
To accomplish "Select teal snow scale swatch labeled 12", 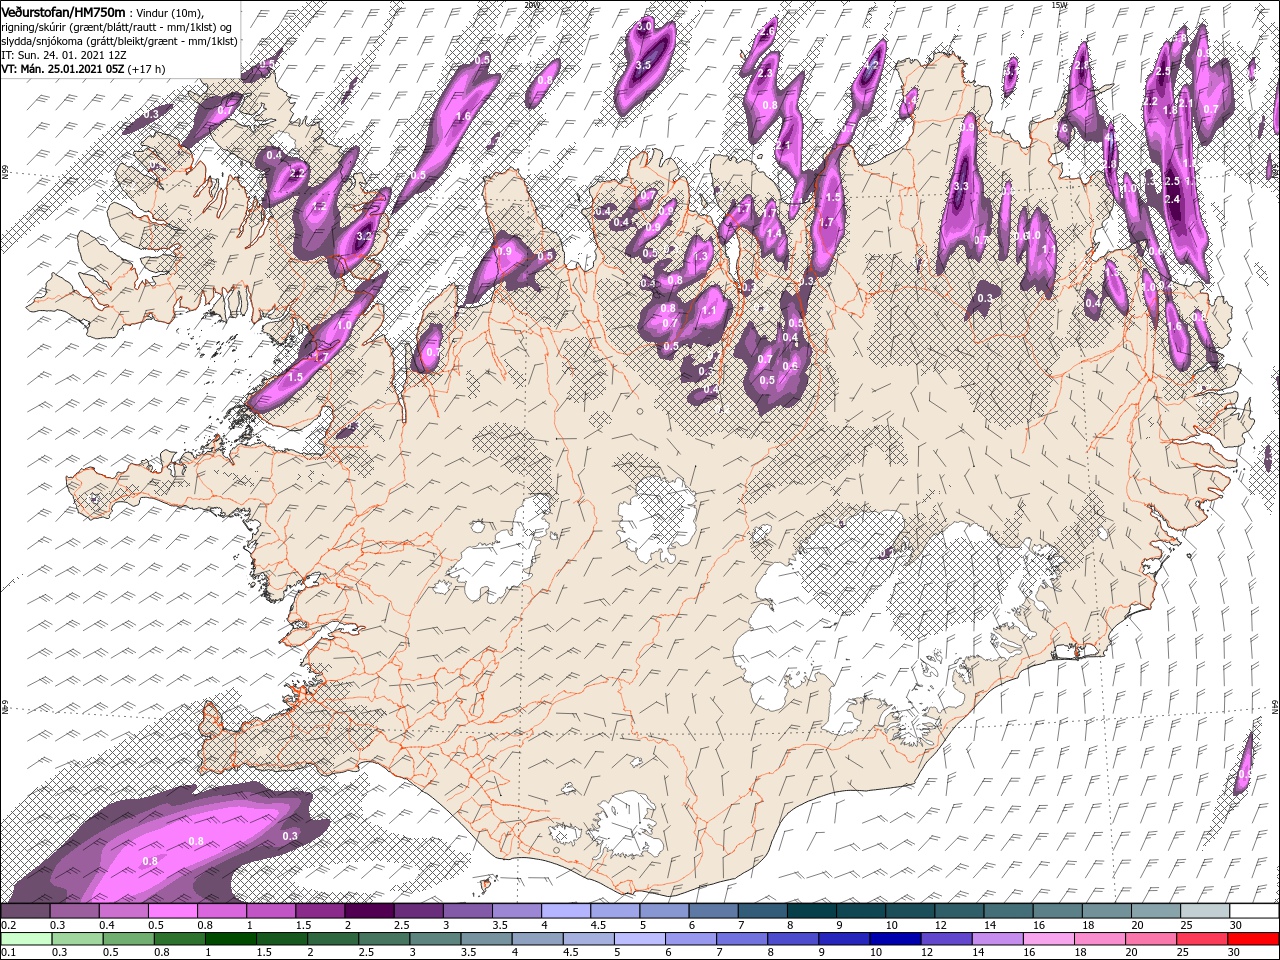I will (959, 911).
